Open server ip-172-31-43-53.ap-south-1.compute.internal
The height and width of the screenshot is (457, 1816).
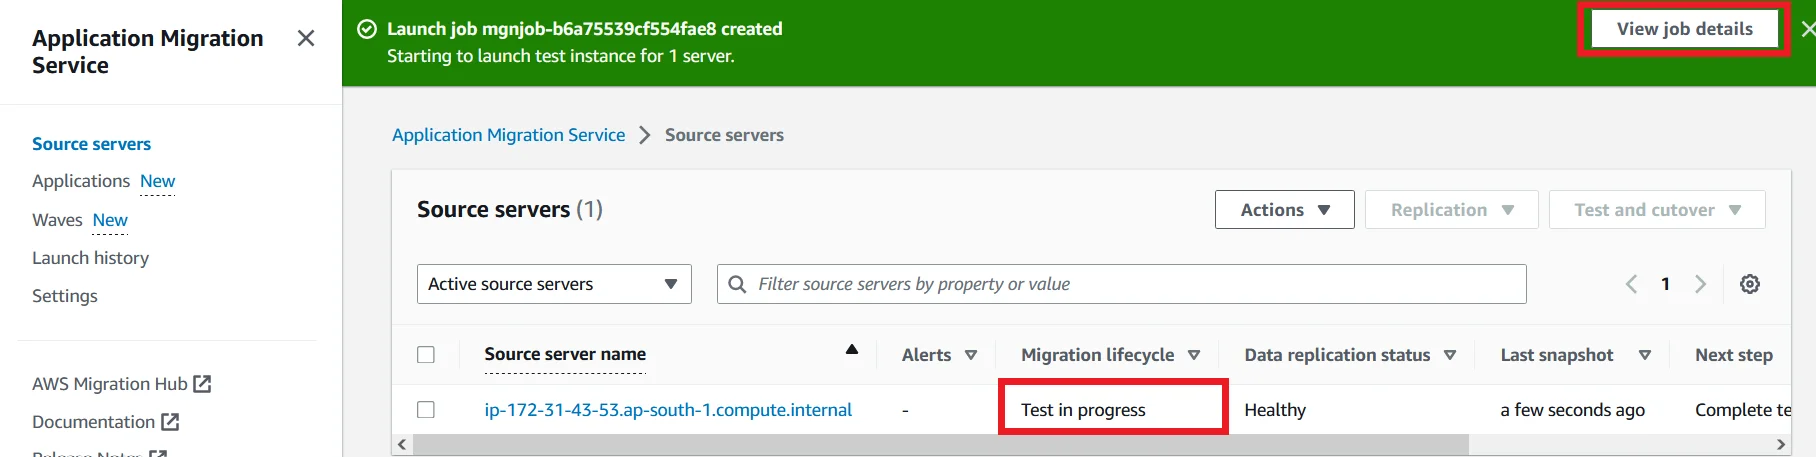pyautogui.click(x=668, y=409)
